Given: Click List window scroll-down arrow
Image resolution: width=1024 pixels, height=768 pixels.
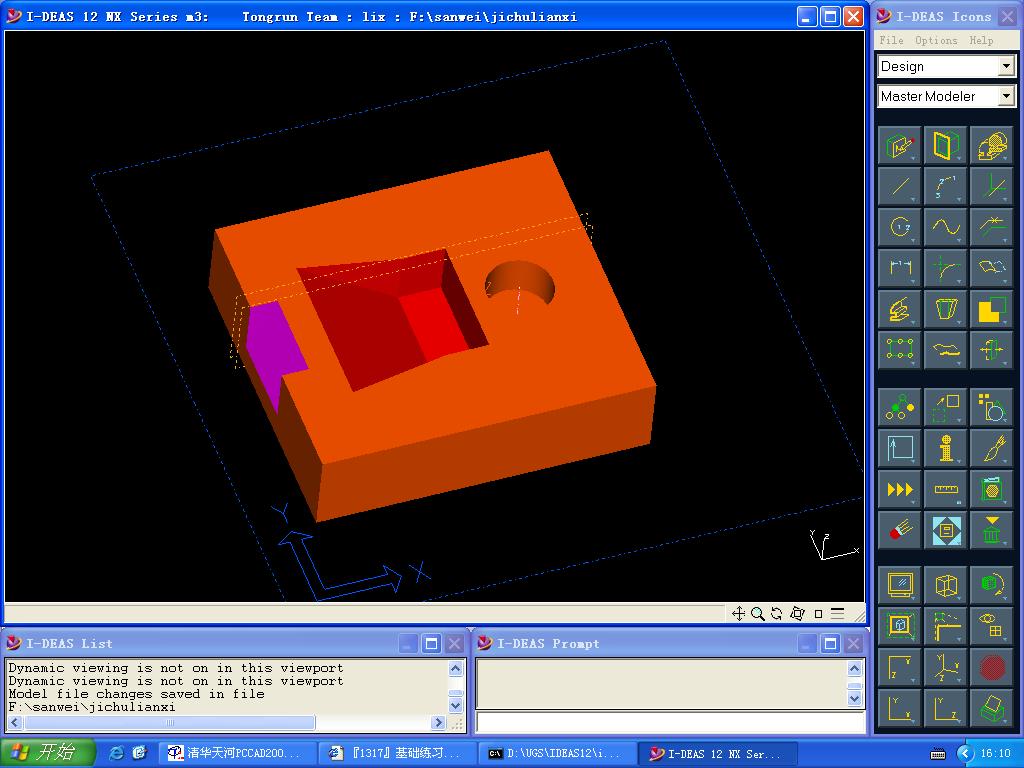Looking at the screenshot, I should [456, 705].
